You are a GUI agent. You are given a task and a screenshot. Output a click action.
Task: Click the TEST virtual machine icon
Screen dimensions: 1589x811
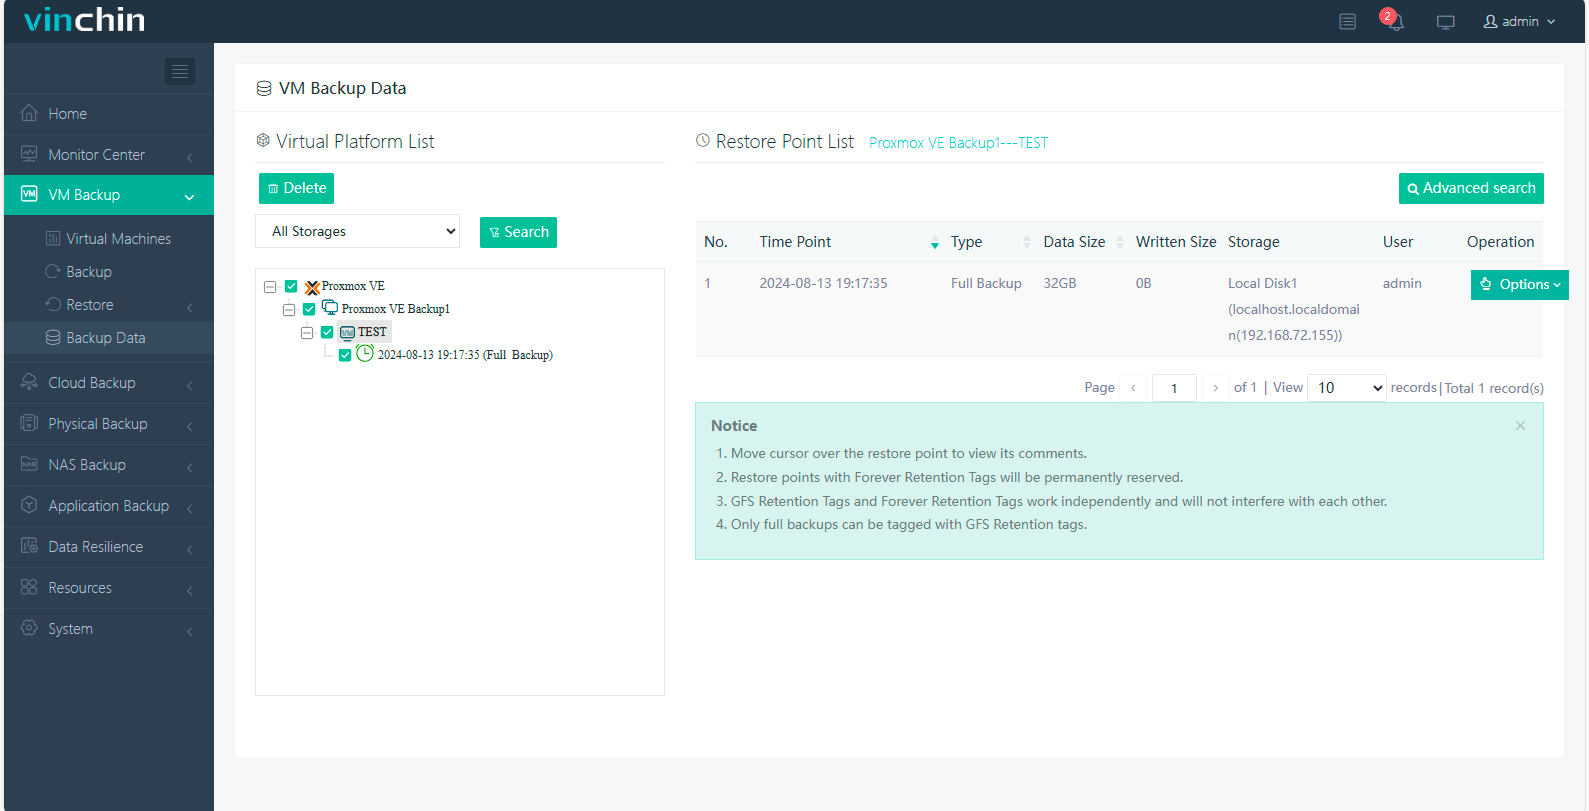(x=347, y=332)
